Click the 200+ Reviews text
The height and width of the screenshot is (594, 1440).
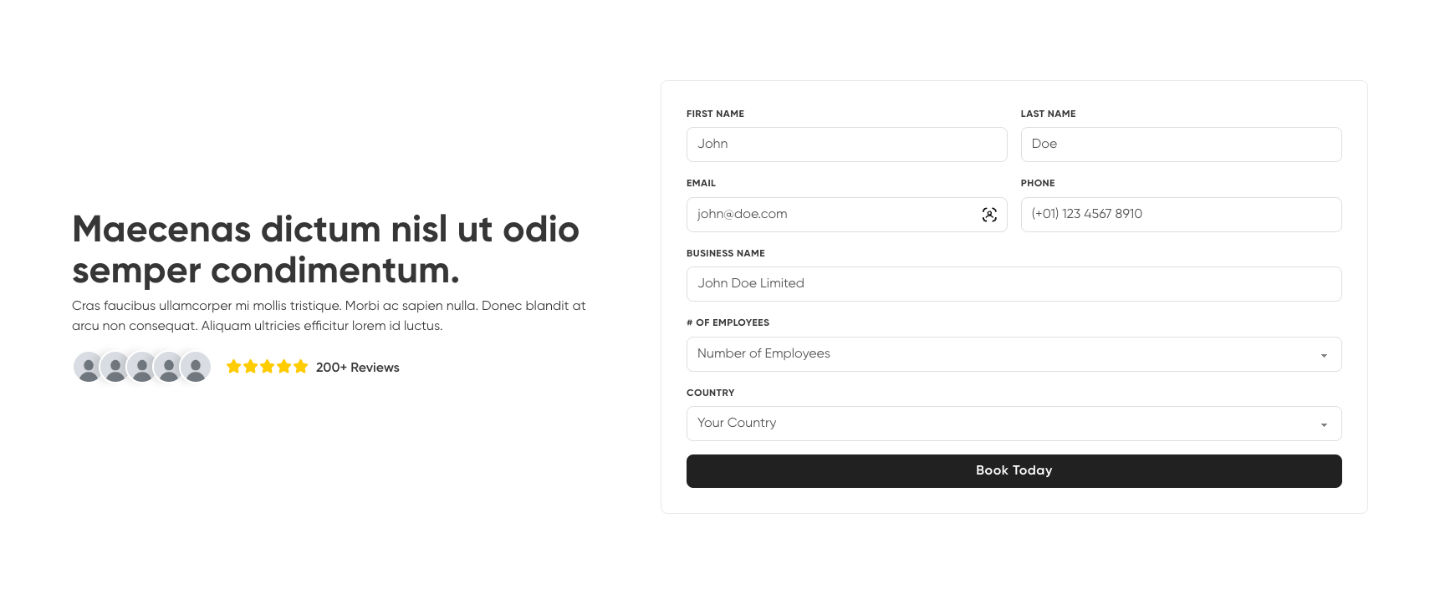(x=358, y=368)
